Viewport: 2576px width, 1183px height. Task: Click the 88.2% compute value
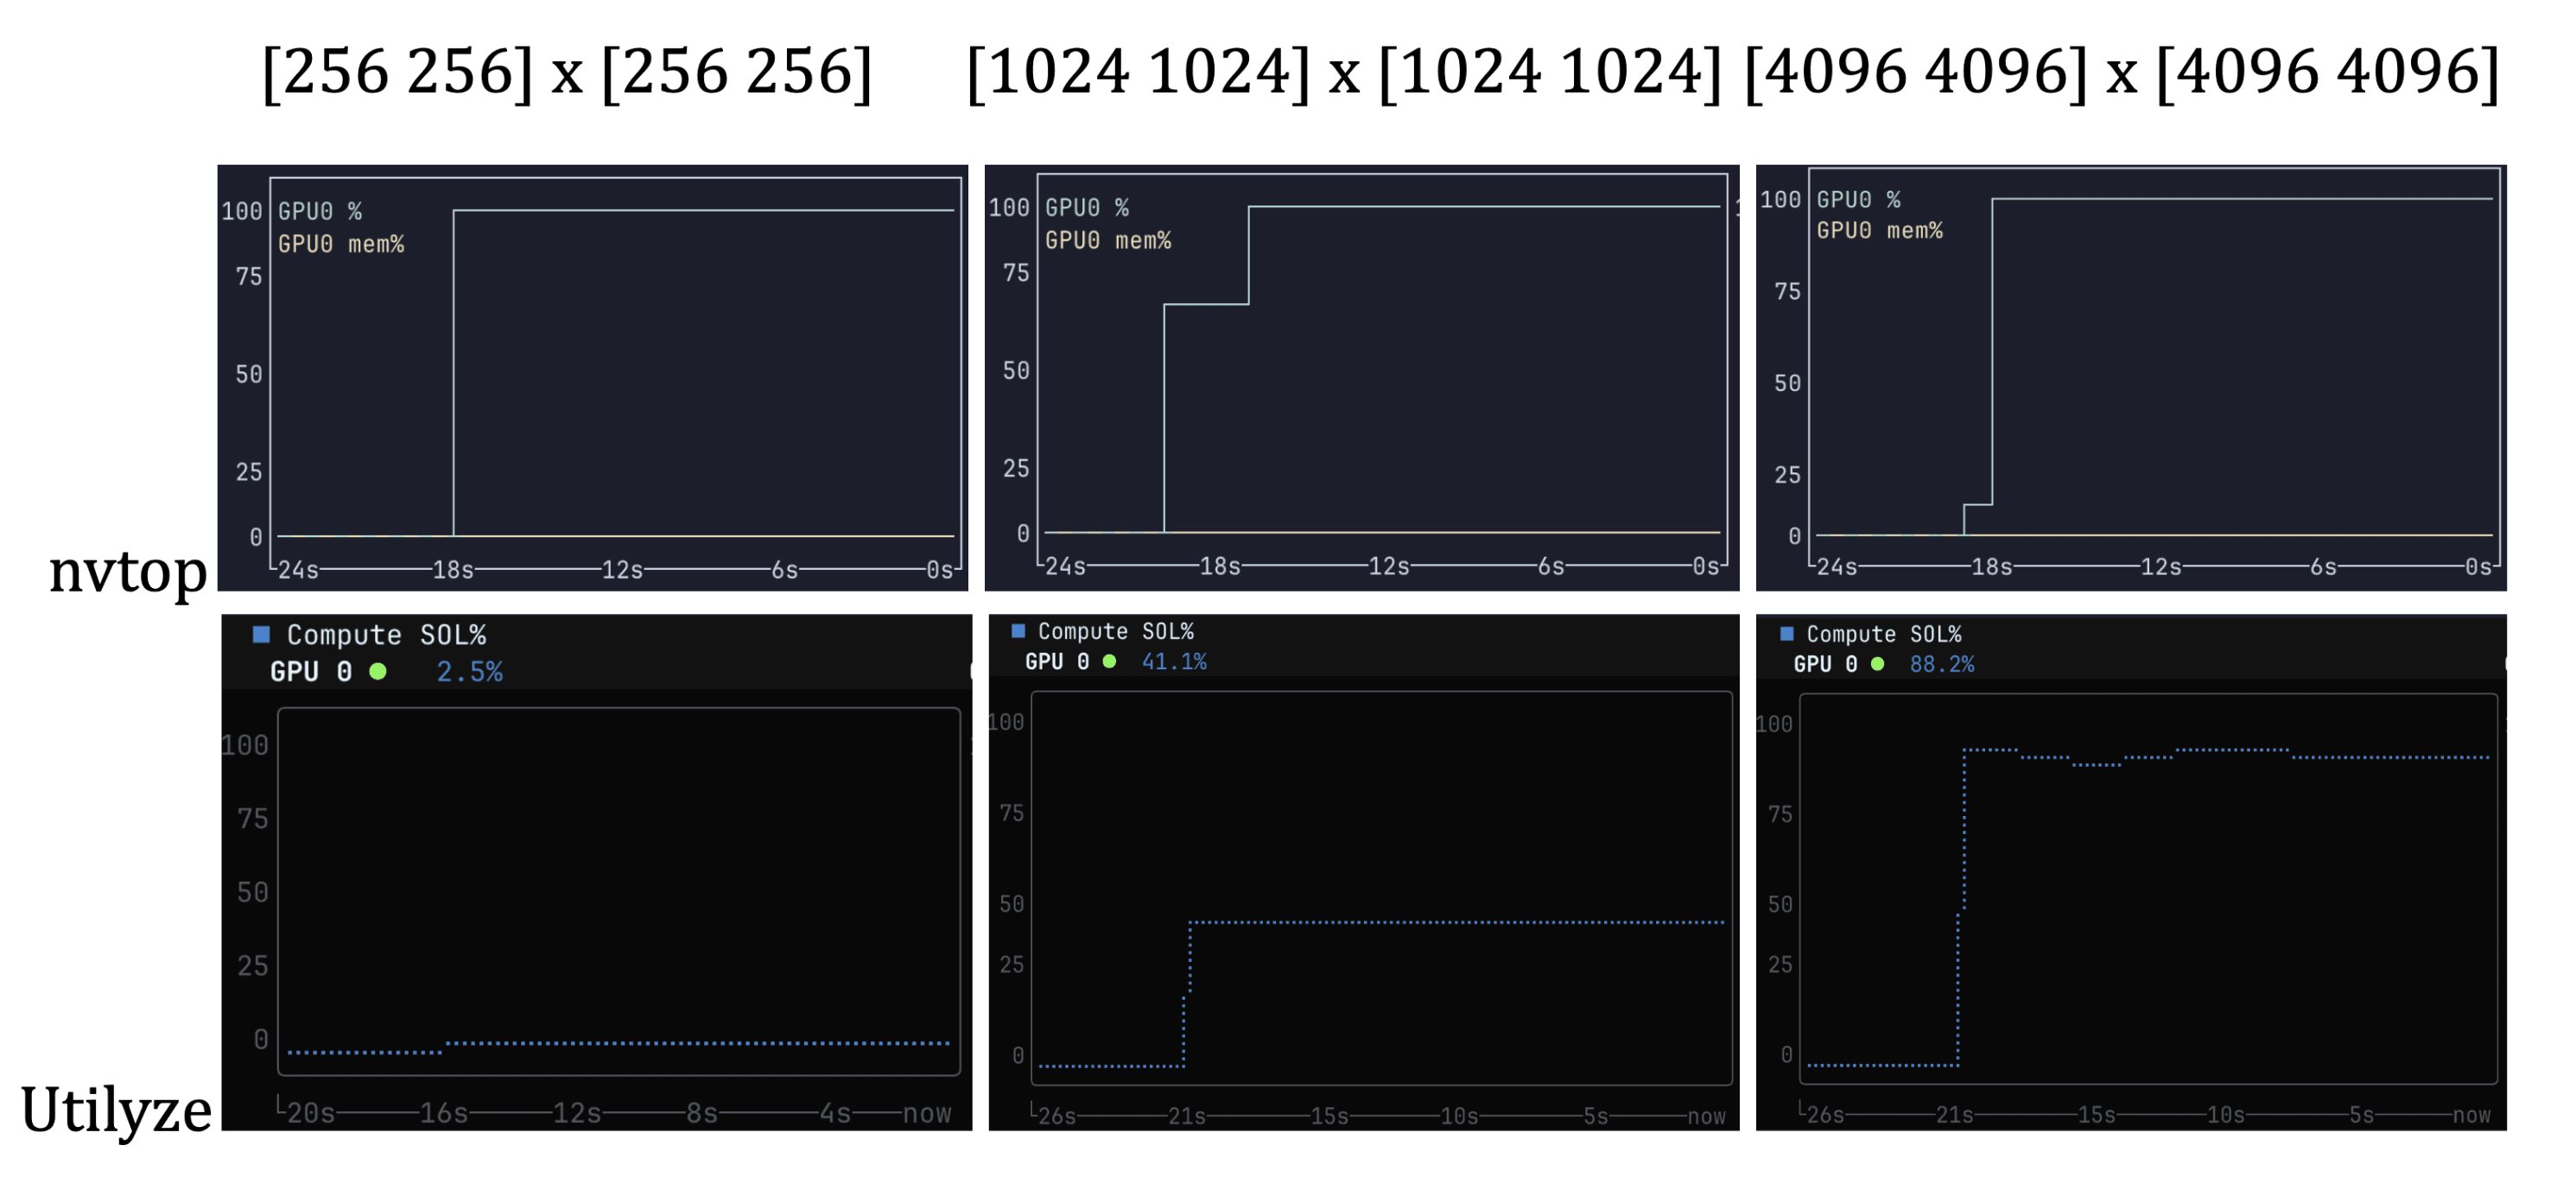[1941, 664]
